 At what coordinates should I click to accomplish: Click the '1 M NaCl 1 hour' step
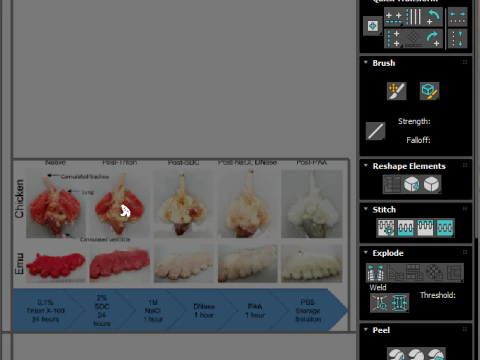153,311
